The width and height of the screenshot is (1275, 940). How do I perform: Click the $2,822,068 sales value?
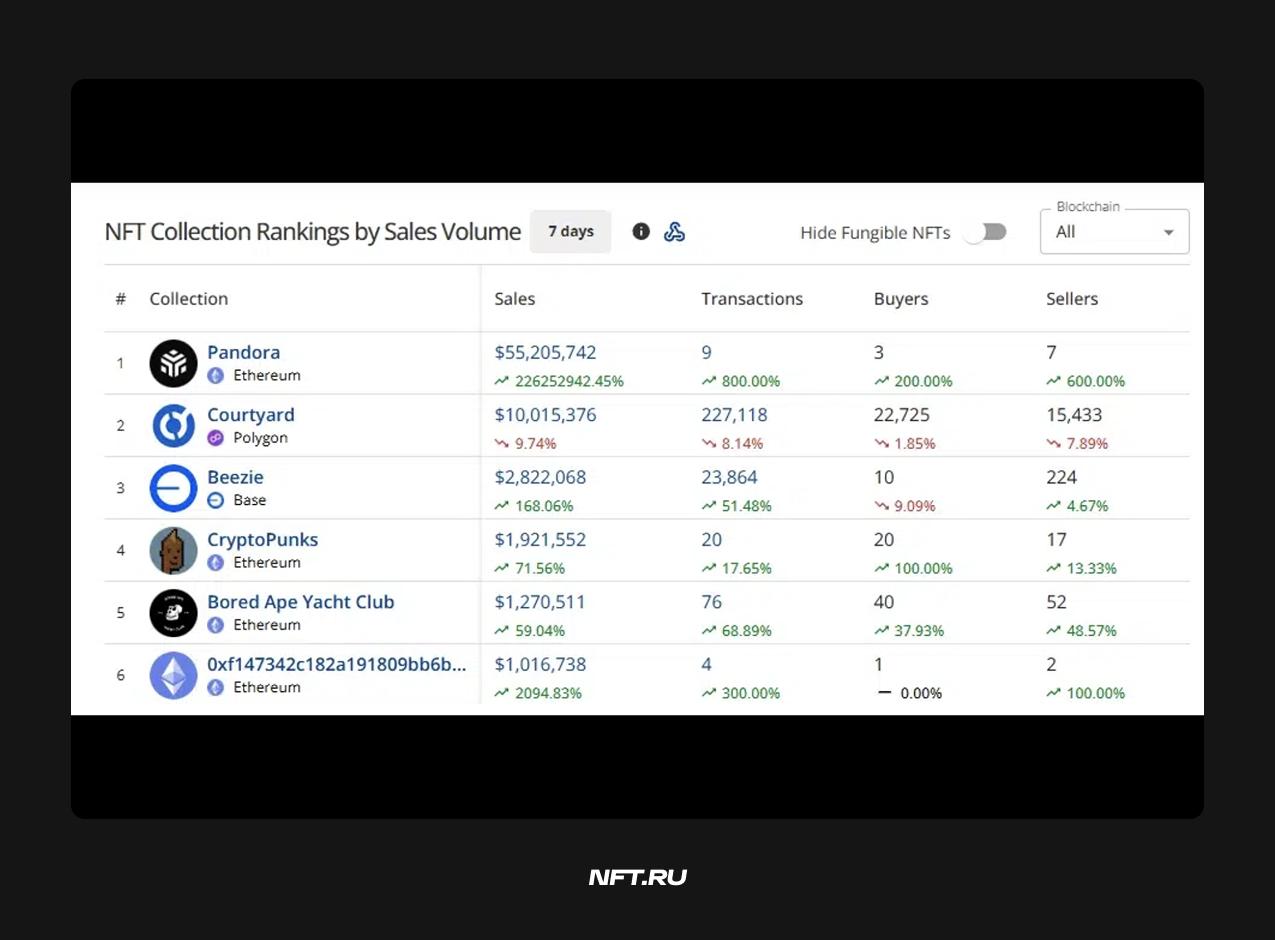[540, 477]
